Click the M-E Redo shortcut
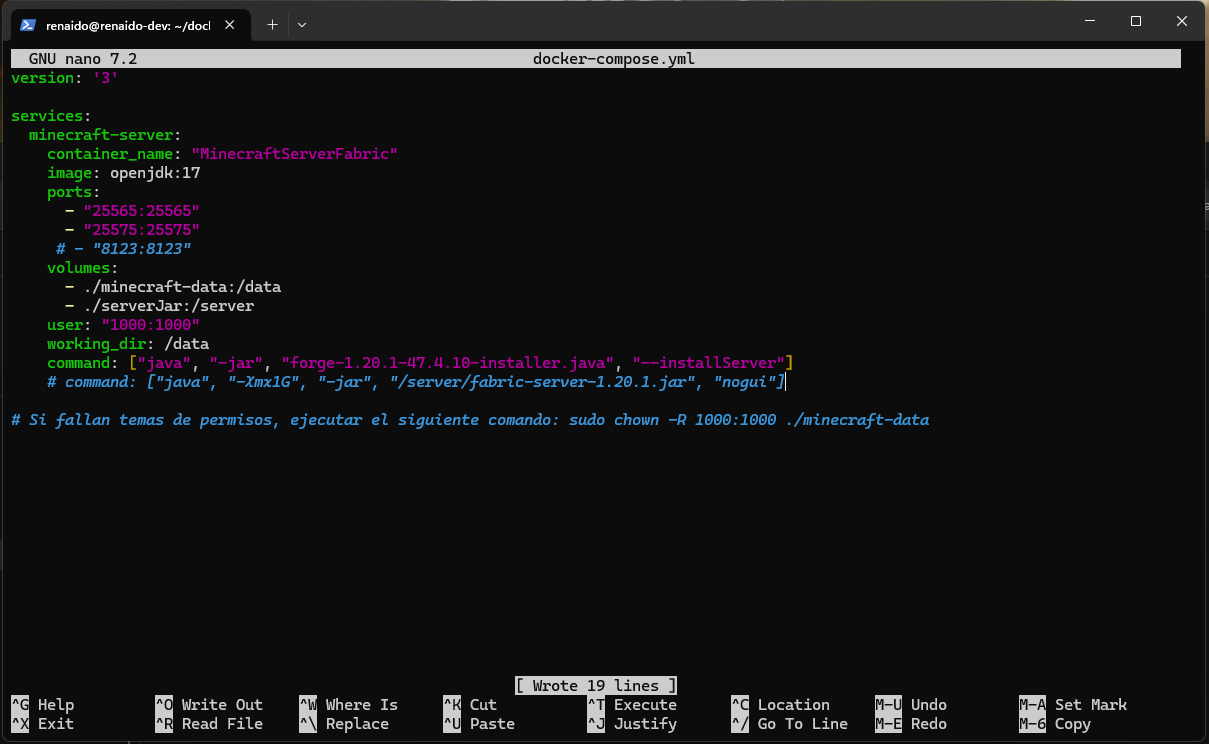This screenshot has width=1209, height=744. (911, 724)
